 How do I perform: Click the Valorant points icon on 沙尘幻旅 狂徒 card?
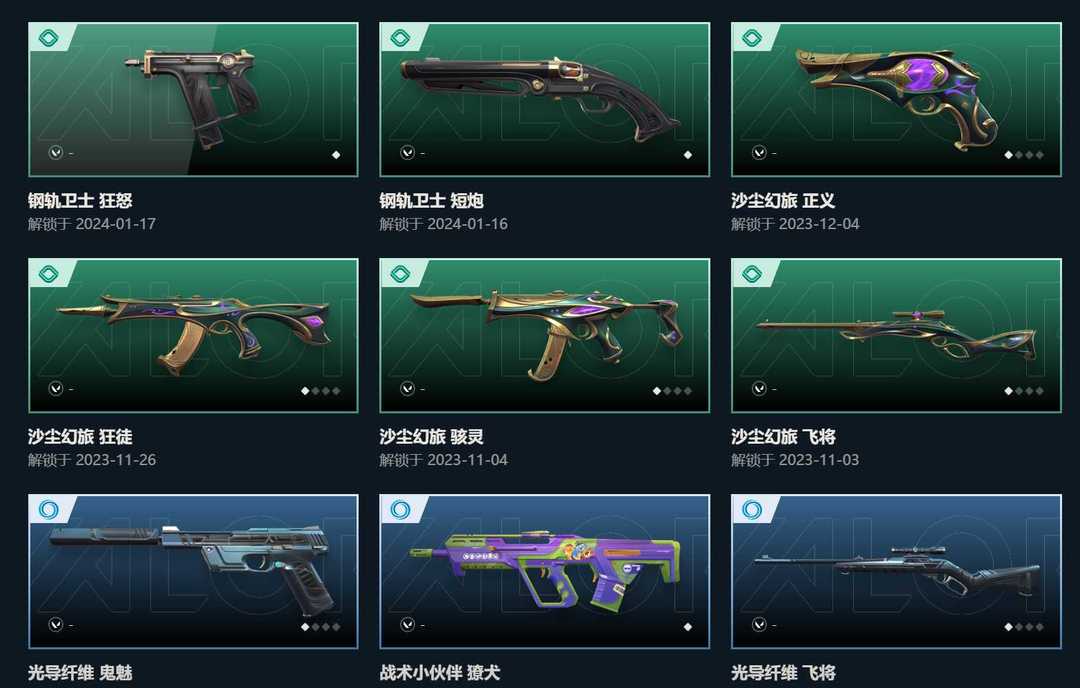click(x=56, y=389)
